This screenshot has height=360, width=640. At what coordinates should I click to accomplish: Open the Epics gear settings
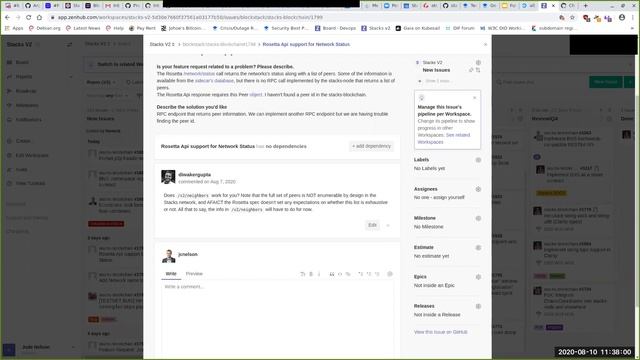click(478, 277)
